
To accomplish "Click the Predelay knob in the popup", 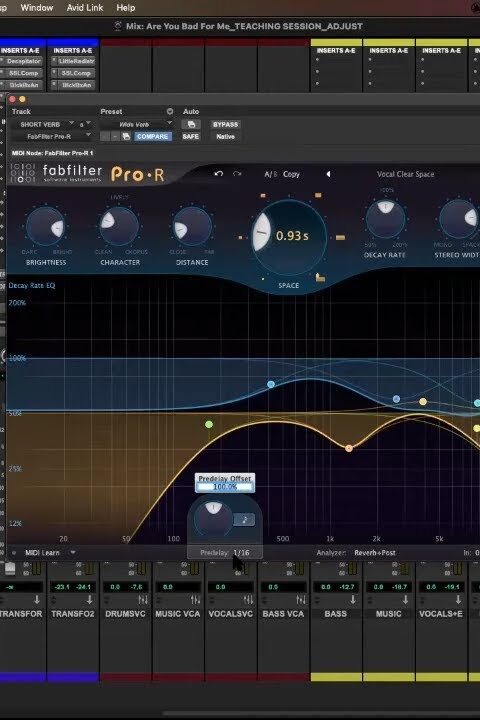I will tap(213, 518).
